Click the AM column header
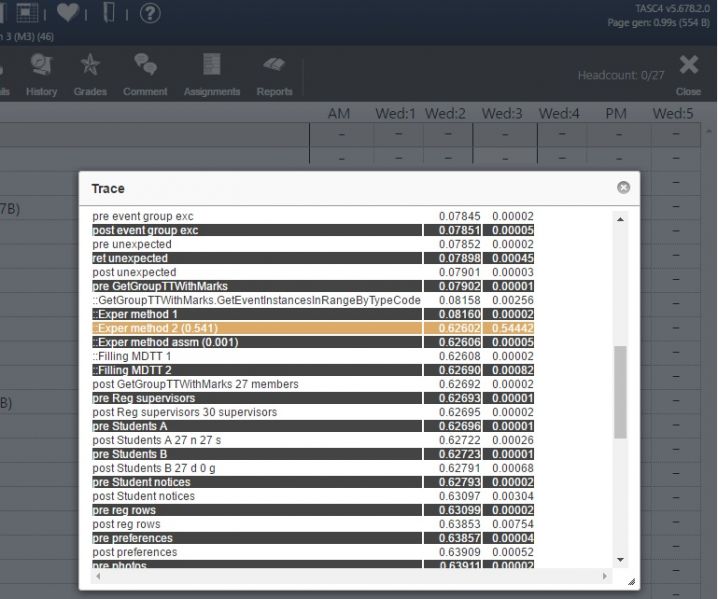Screen dimensions: 718x599 (339, 114)
